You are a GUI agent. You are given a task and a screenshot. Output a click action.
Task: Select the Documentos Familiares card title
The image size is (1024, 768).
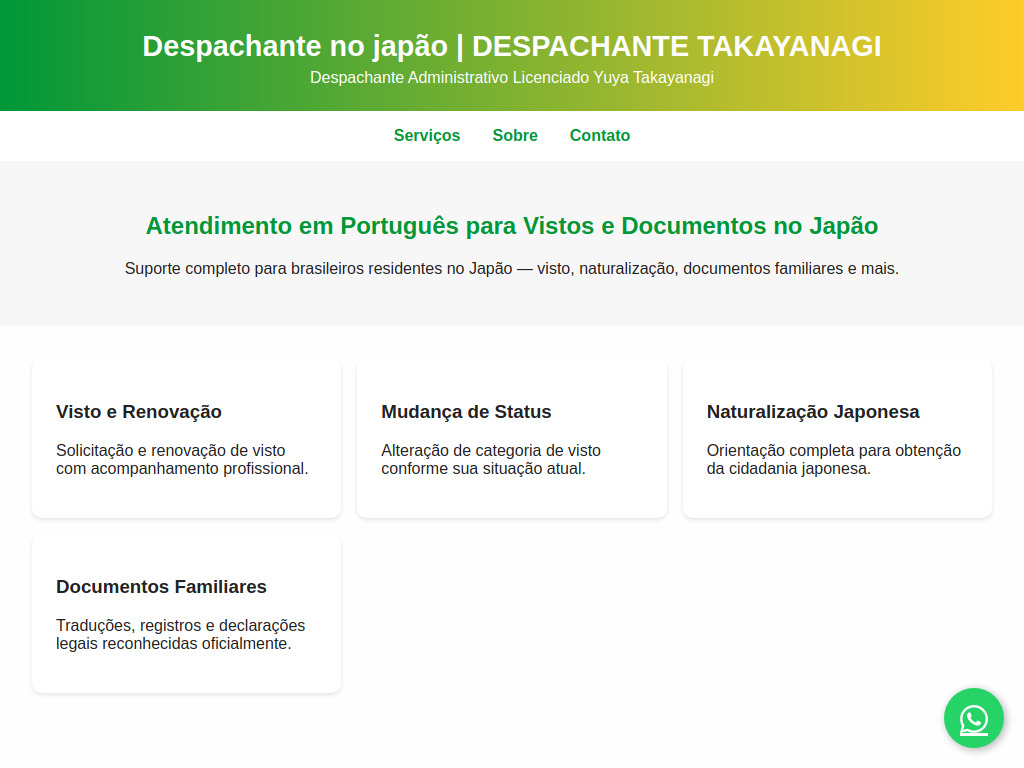pyautogui.click(x=161, y=587)
